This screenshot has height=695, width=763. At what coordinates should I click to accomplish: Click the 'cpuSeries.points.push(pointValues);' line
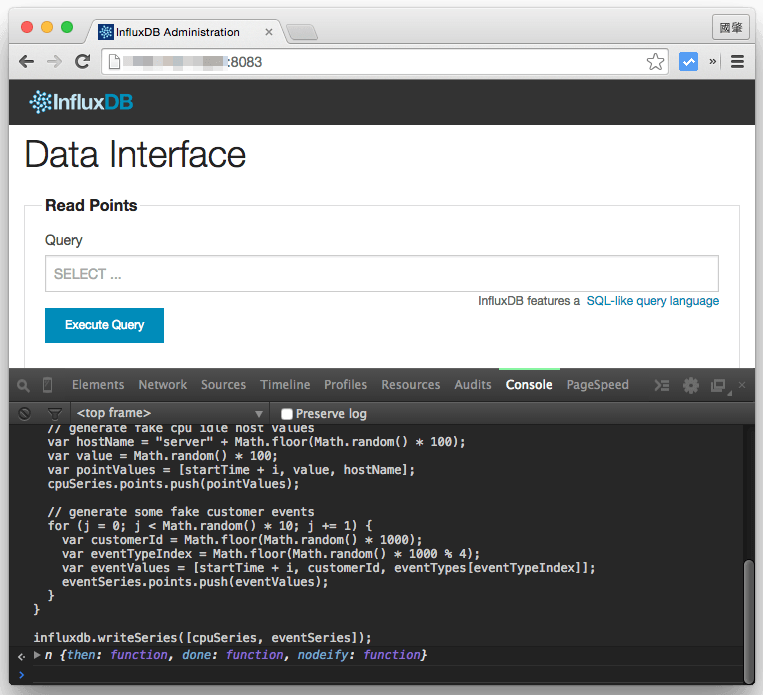click(x=173, y=484)
